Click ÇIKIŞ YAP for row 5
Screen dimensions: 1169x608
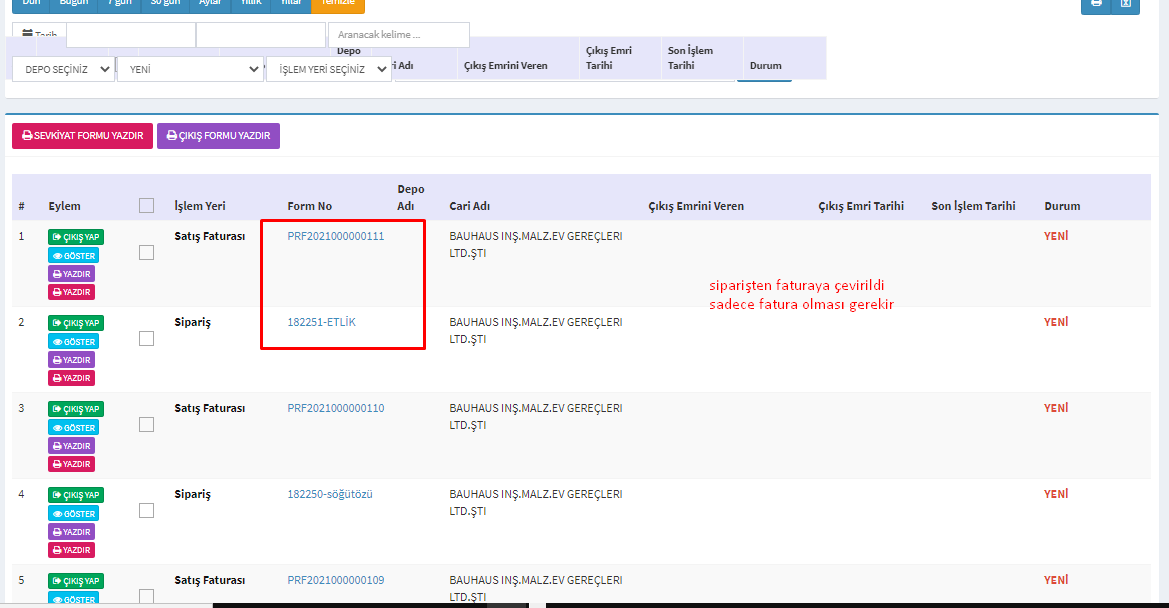75,581
